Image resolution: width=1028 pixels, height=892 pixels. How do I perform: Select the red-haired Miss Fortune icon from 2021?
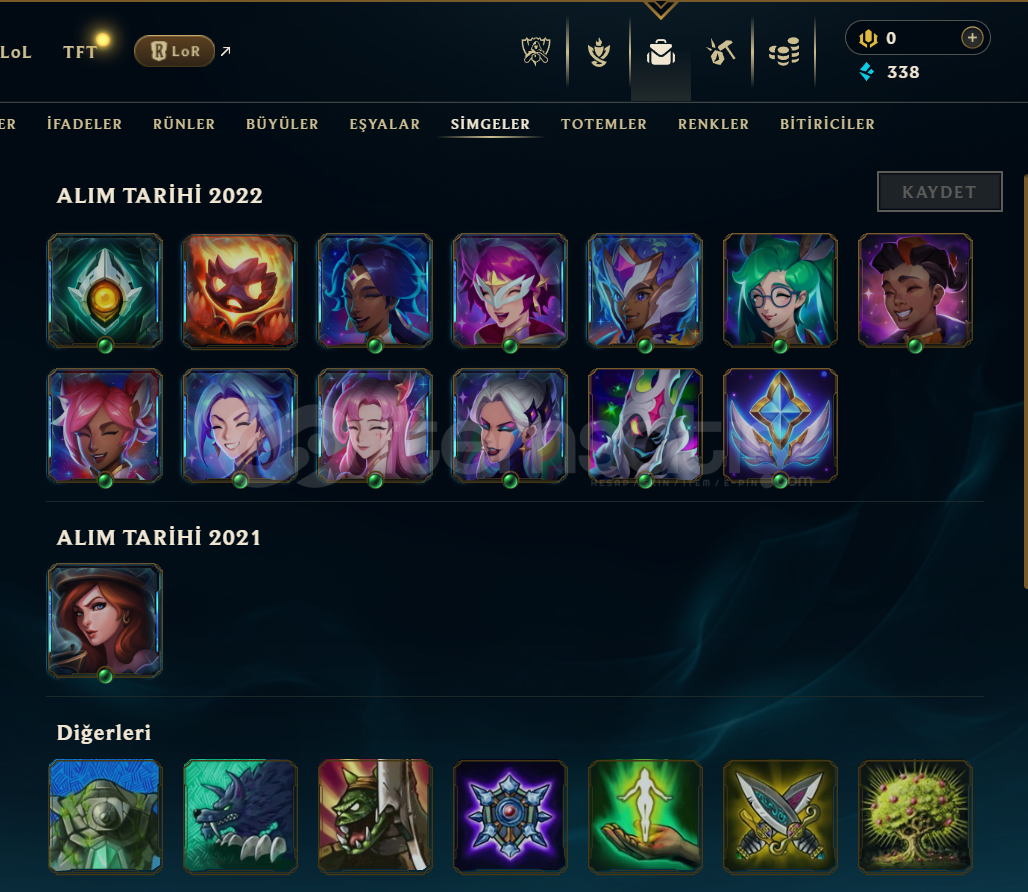105,621
